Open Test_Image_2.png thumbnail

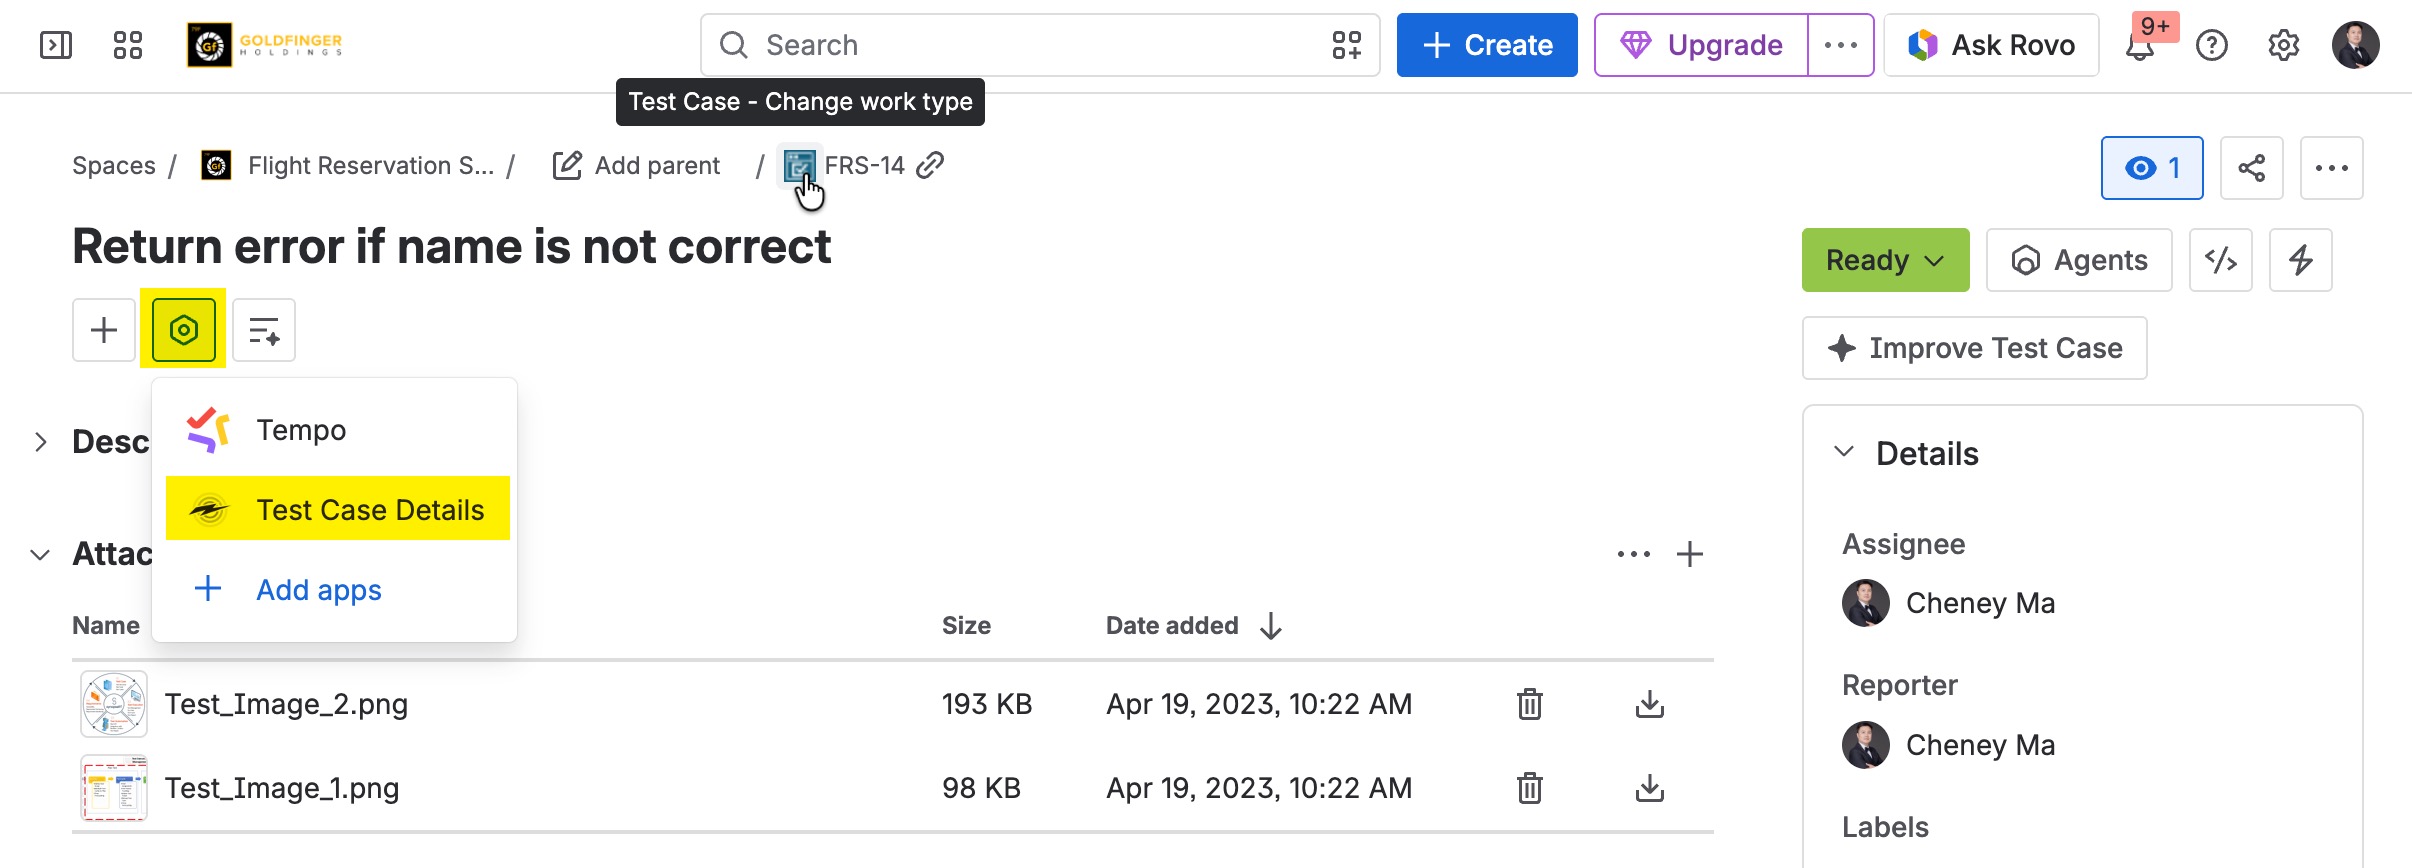click(114, 704)
